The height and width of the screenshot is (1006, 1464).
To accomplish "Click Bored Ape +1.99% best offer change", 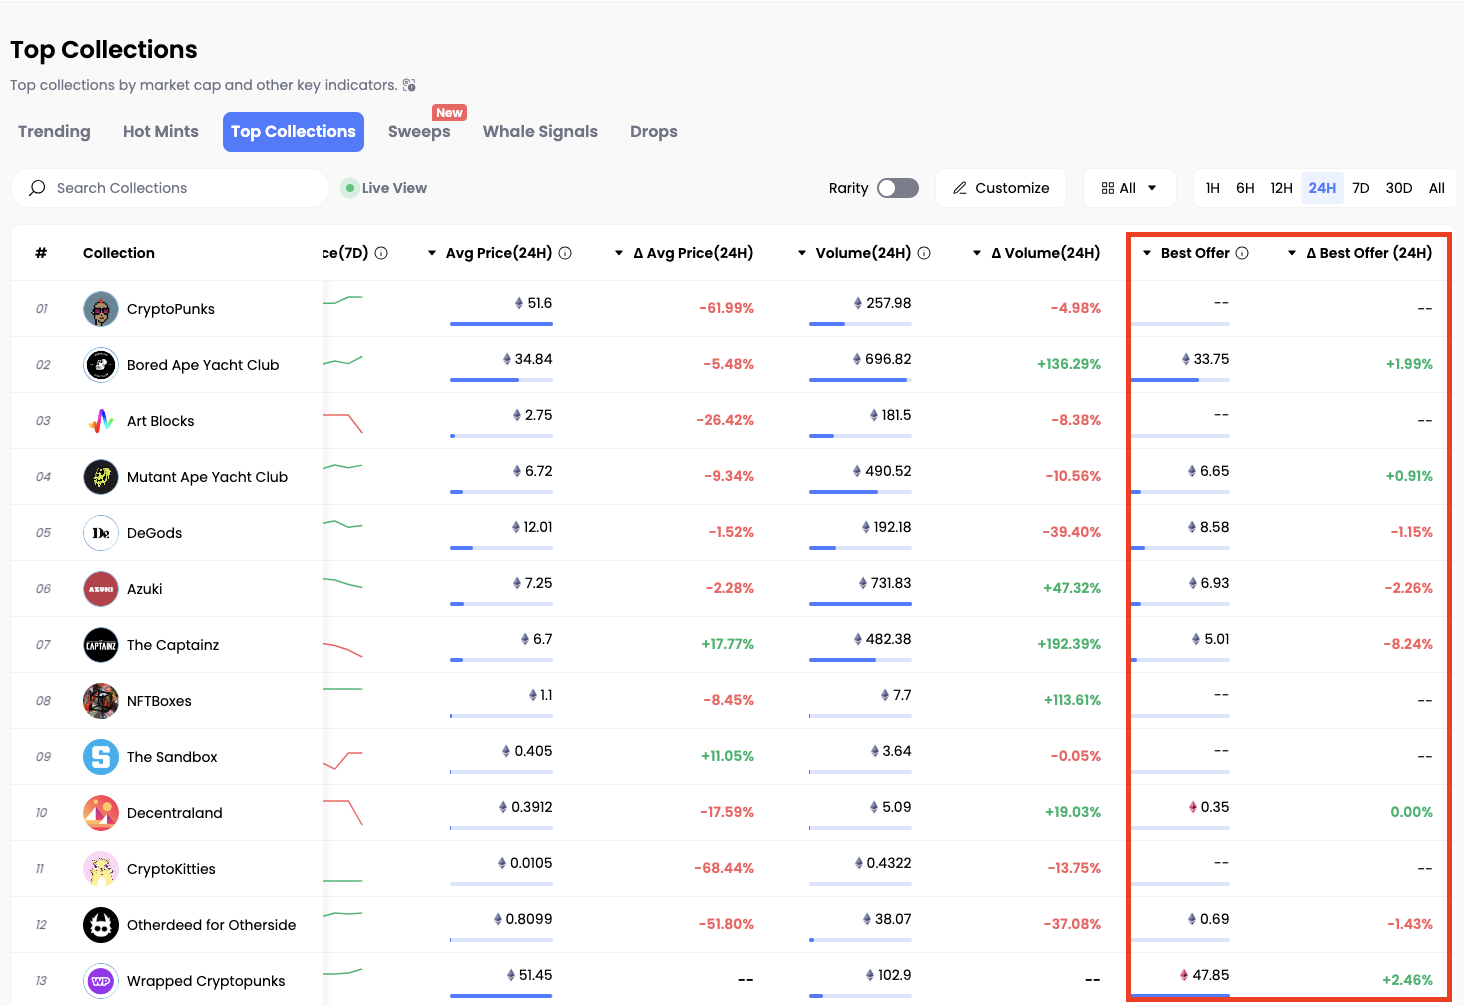I will pyautogui.click(x=1409, y=364).
